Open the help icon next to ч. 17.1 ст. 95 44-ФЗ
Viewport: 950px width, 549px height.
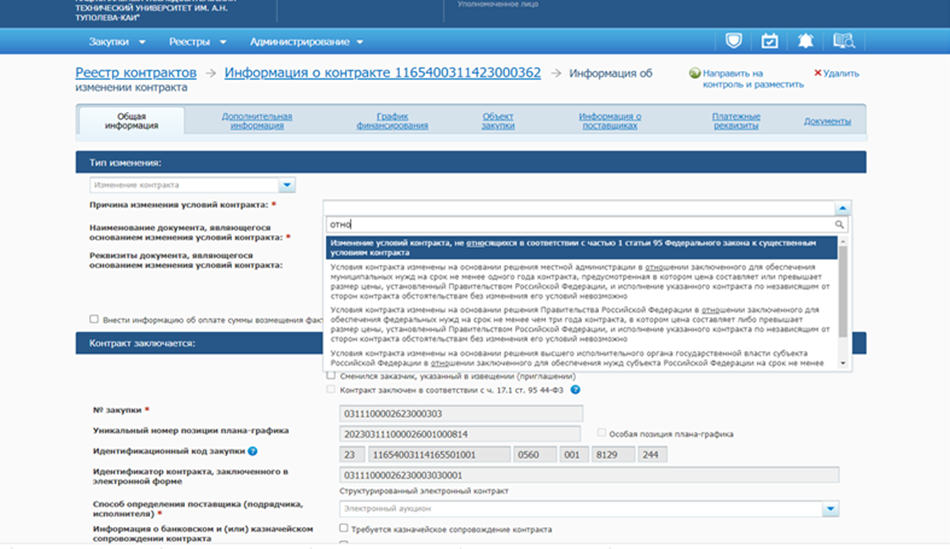(x=575, y=390)
